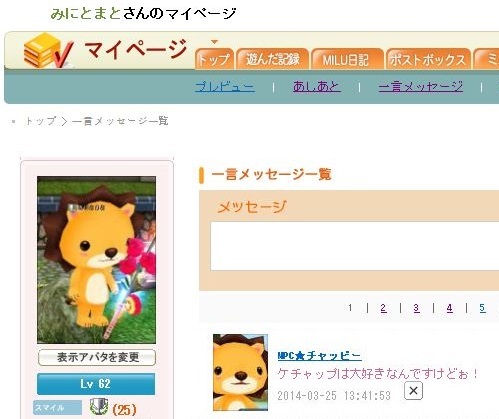Open the MILU日記 tab
This screenshot has width=499, height=419.
(346, 59)
